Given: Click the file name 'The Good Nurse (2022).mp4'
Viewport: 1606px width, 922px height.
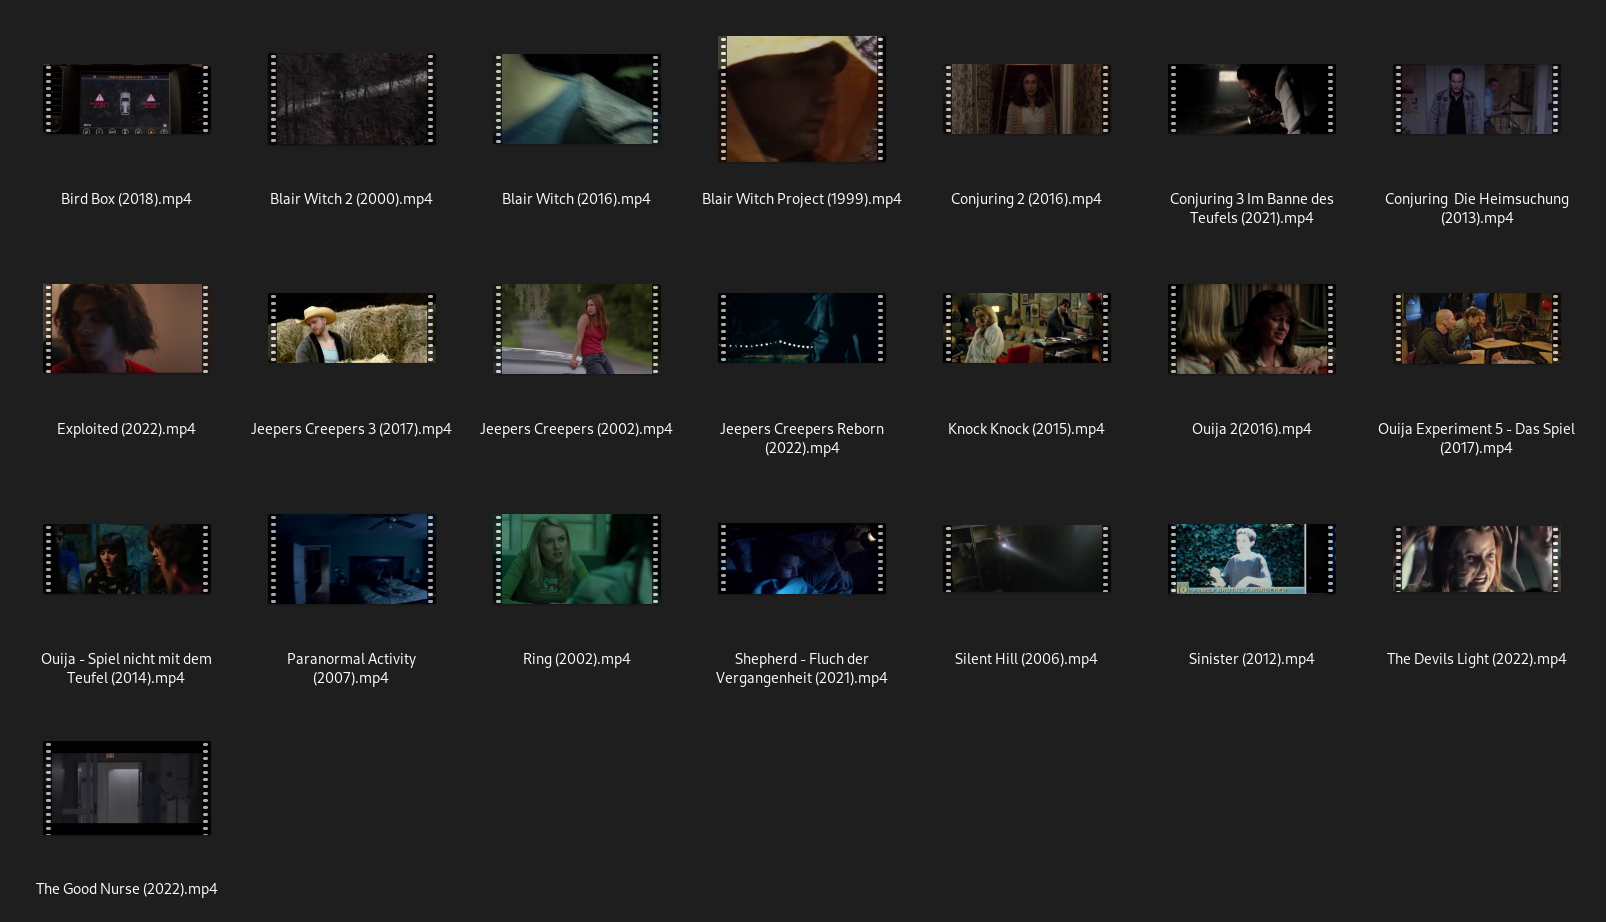Looking at the screenshot, I should (126, 889).
